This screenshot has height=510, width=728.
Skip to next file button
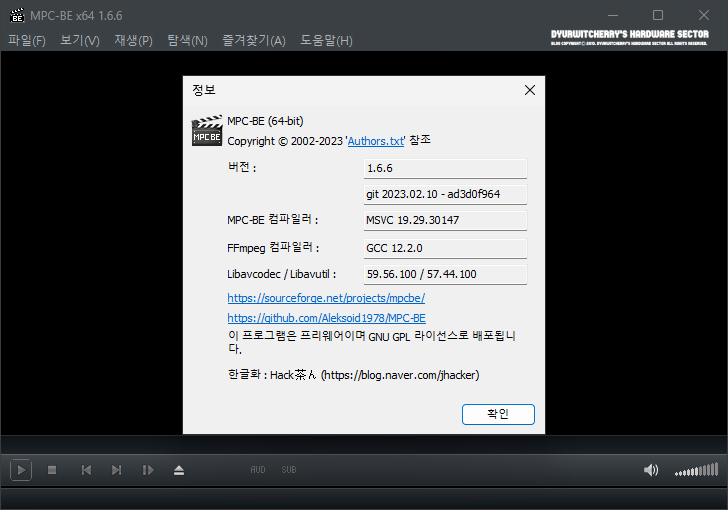pyautogui.click(x=117, y=470)
